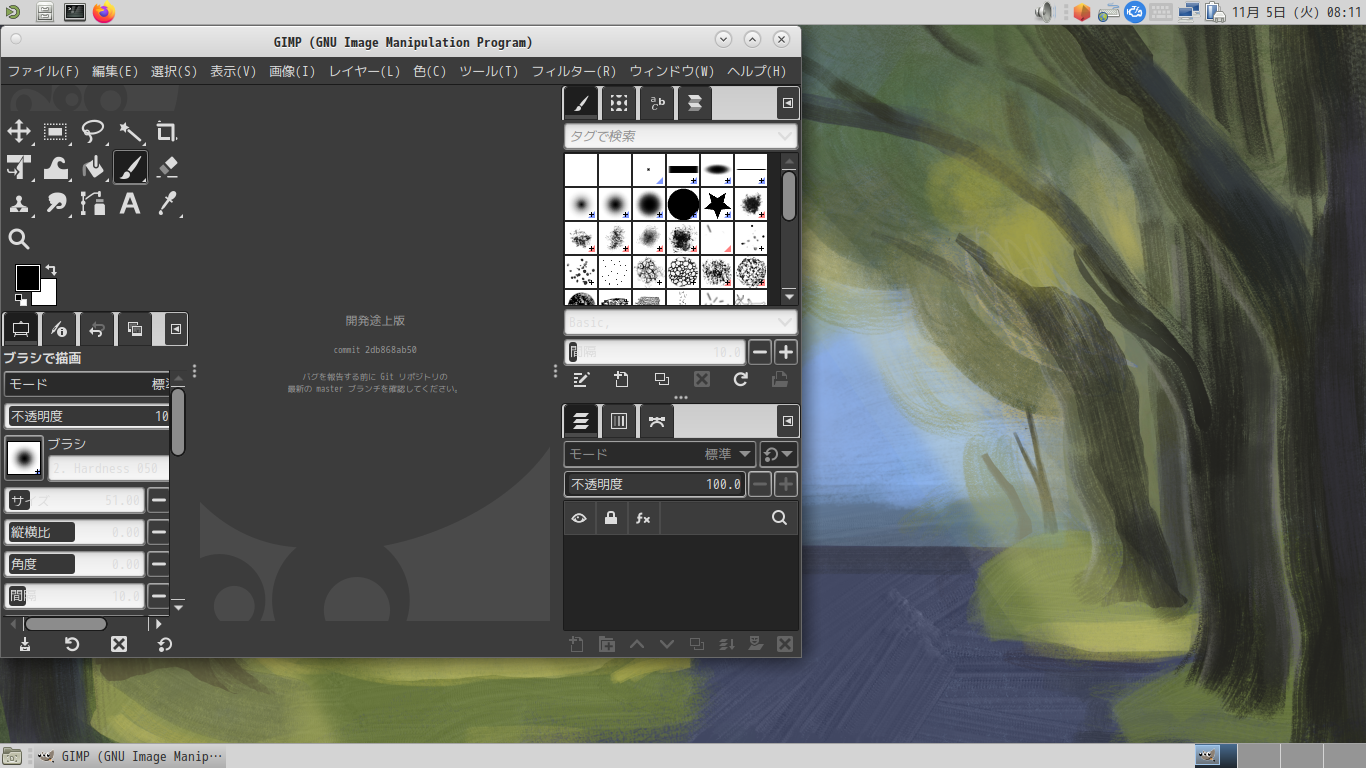The image size is (1366, 768).
Task: Switch to the Channels tab
Action: [619, 421]
